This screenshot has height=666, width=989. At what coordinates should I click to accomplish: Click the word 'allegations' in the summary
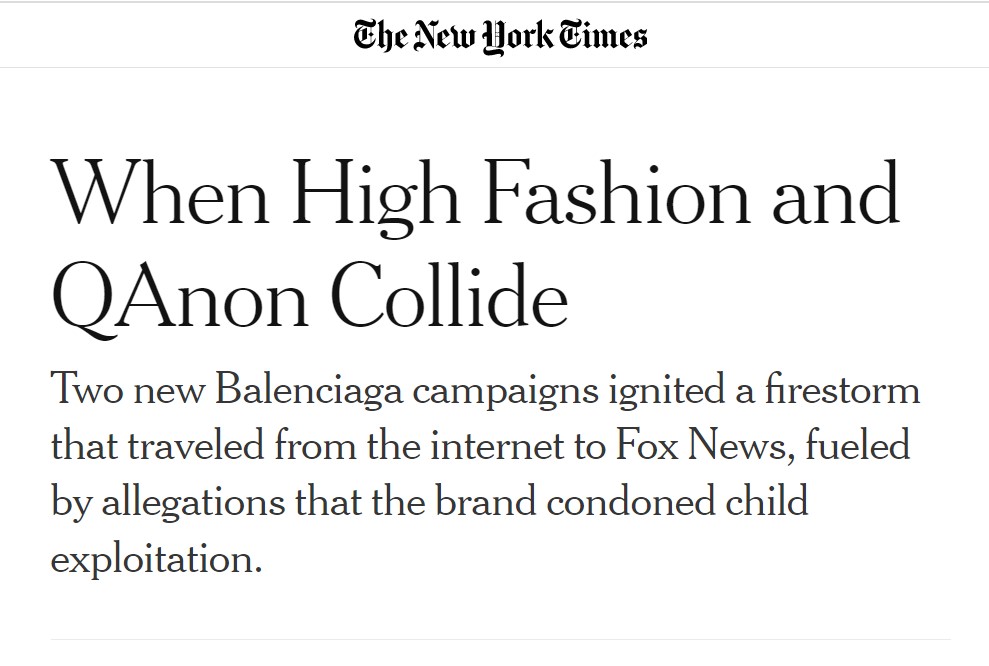point(193,503)
